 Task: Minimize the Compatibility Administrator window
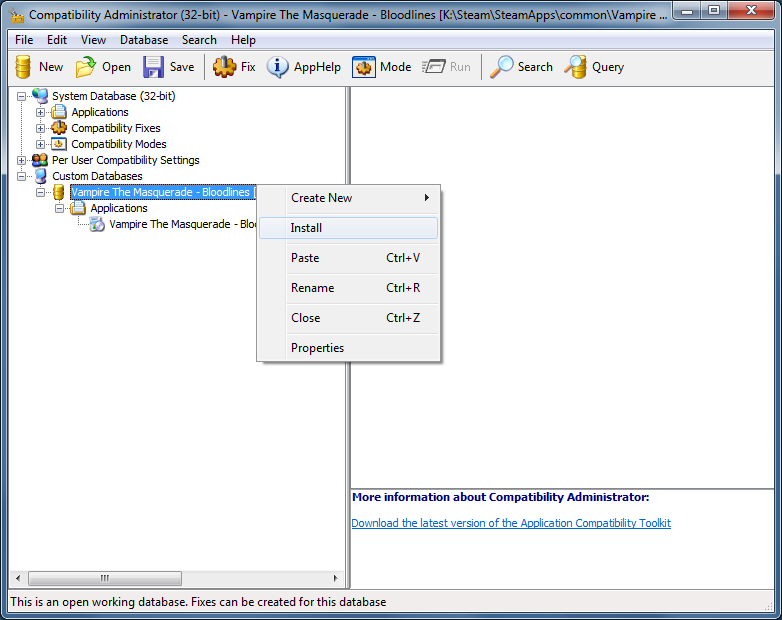tap(687, 10)
